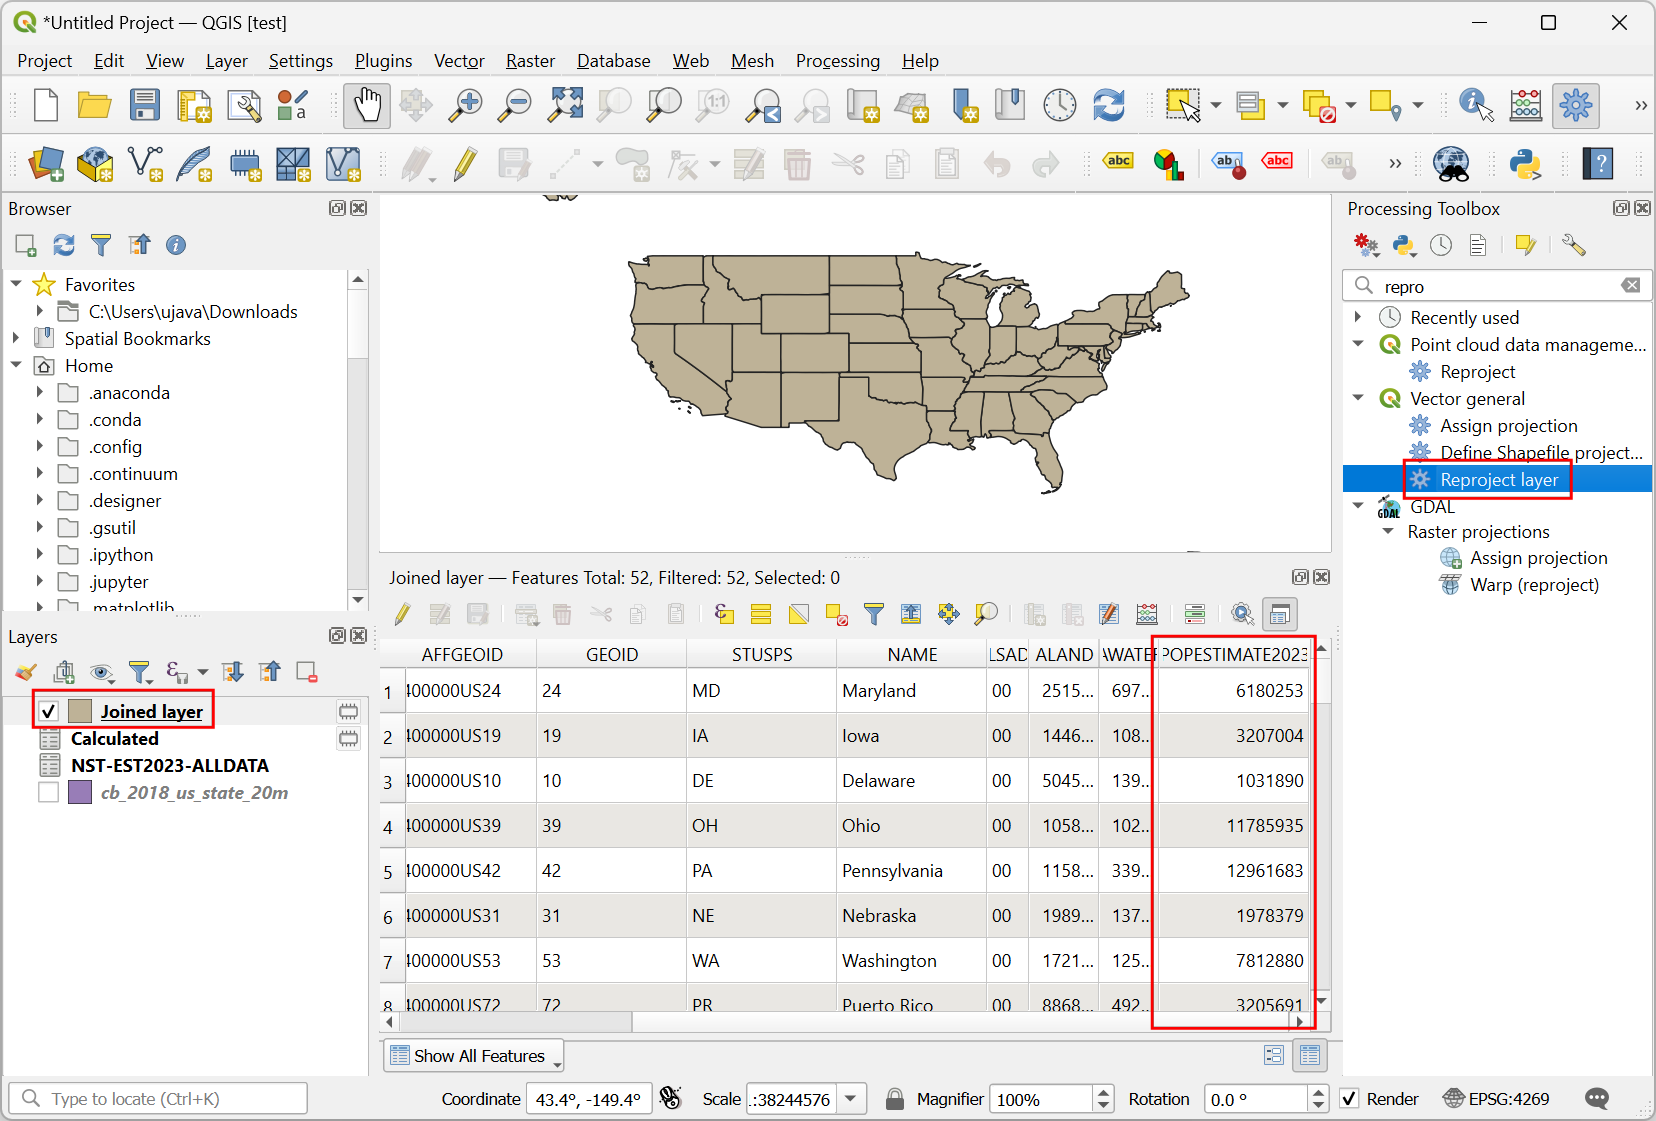Click the purple cb_2018_us_state_20m color swatch
Image resolution: width=1656 pixels, height=1121 pixels.
[80, 793]
